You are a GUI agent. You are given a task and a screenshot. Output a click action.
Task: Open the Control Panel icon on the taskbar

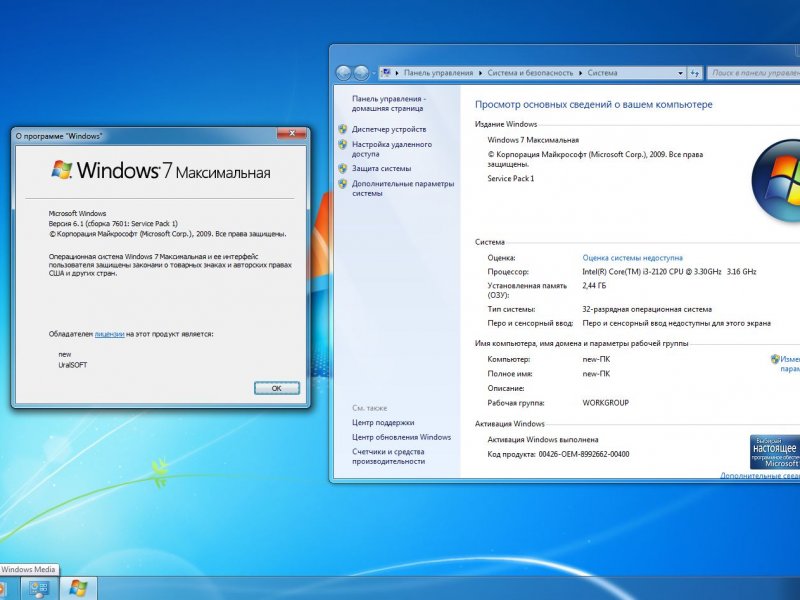point(39,589)
